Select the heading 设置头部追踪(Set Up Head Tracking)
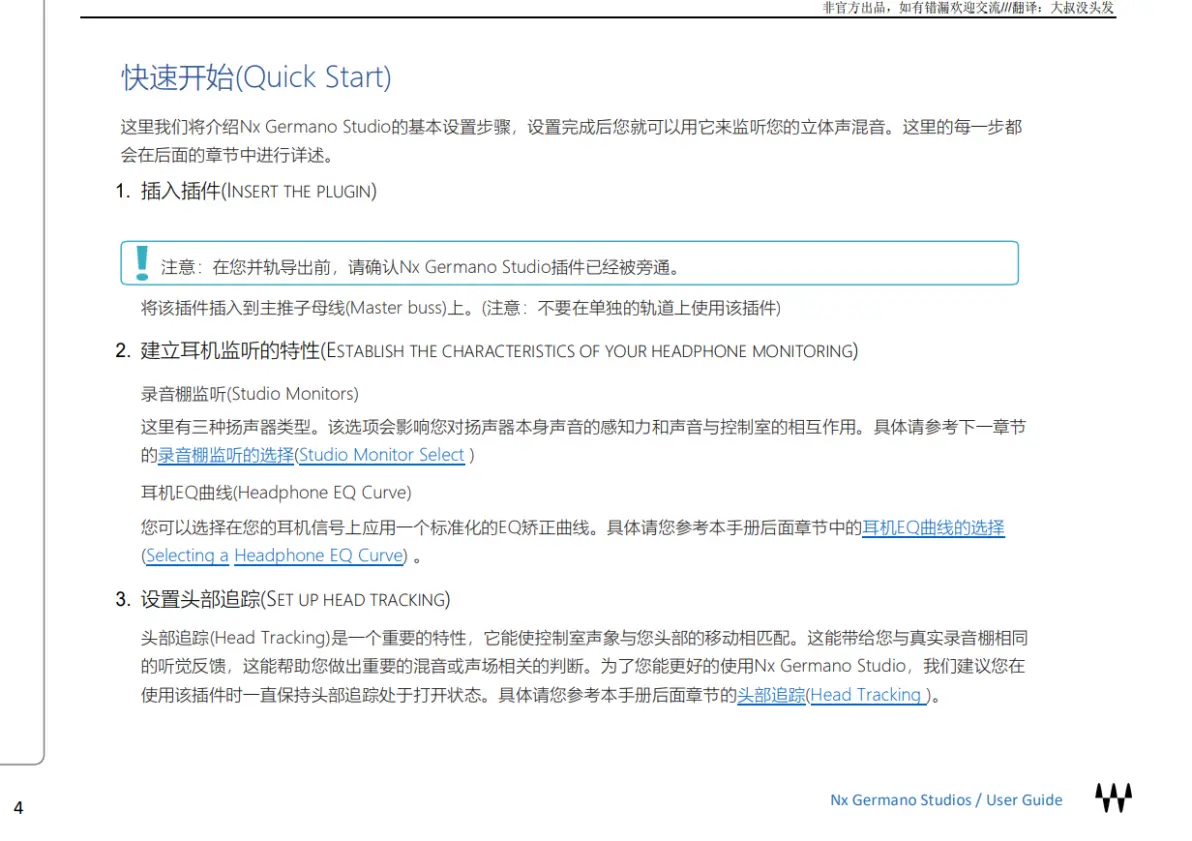The height and width of the screenshot is (841, 1192). [295, 599]
